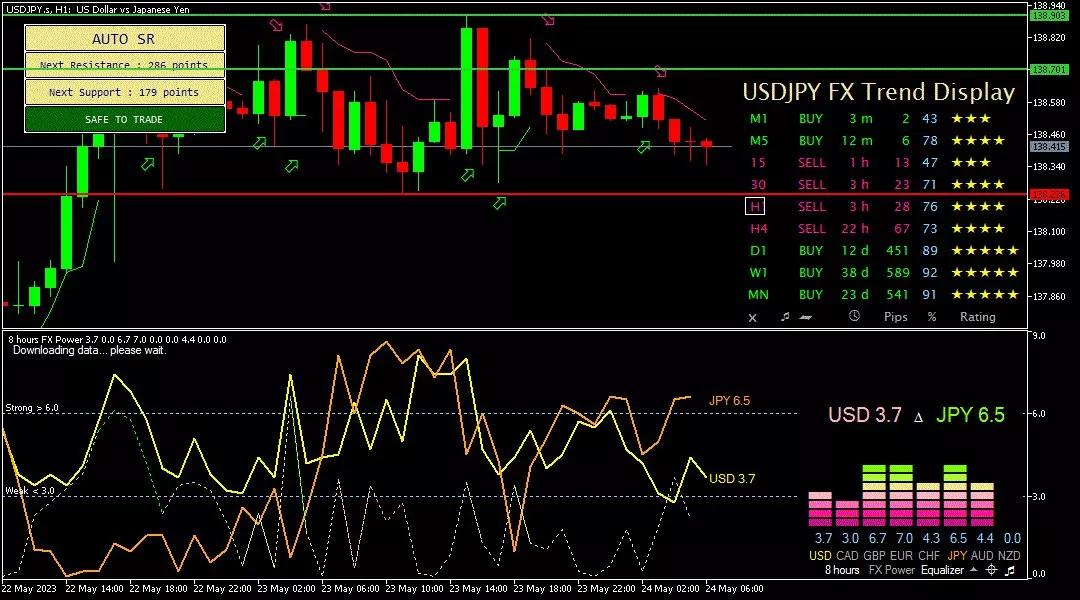This screenshot has width=1080, height=600.
Task: Click the Next Resistance 286 points box
Action: (125, 65)
